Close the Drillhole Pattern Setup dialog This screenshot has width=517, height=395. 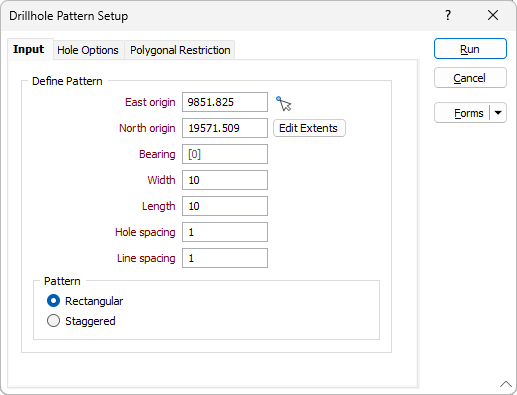493,15
